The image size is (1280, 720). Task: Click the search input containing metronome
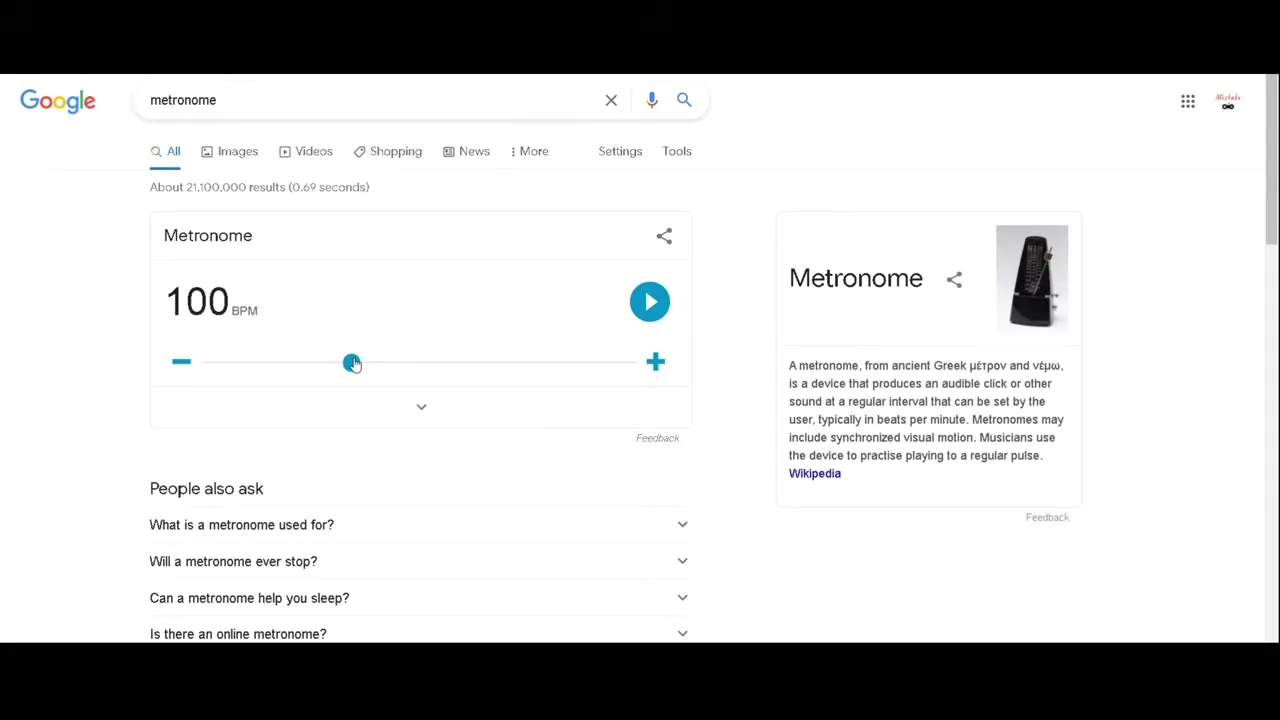370,100
